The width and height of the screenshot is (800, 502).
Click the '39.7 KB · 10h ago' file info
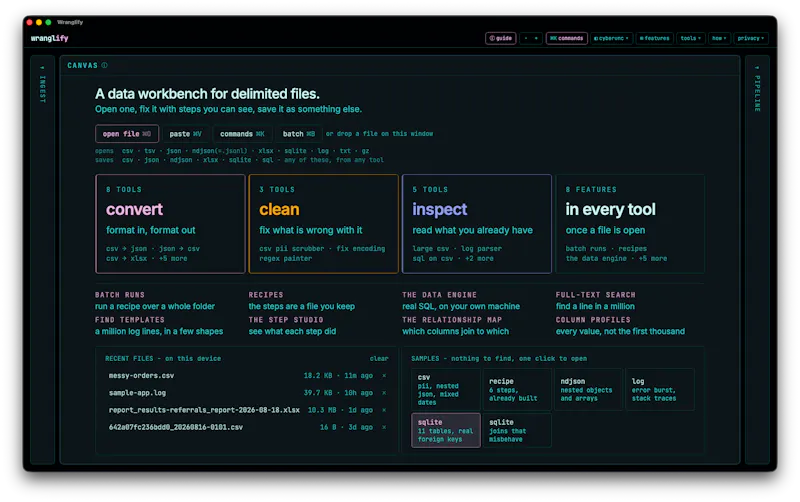(338, 393)
